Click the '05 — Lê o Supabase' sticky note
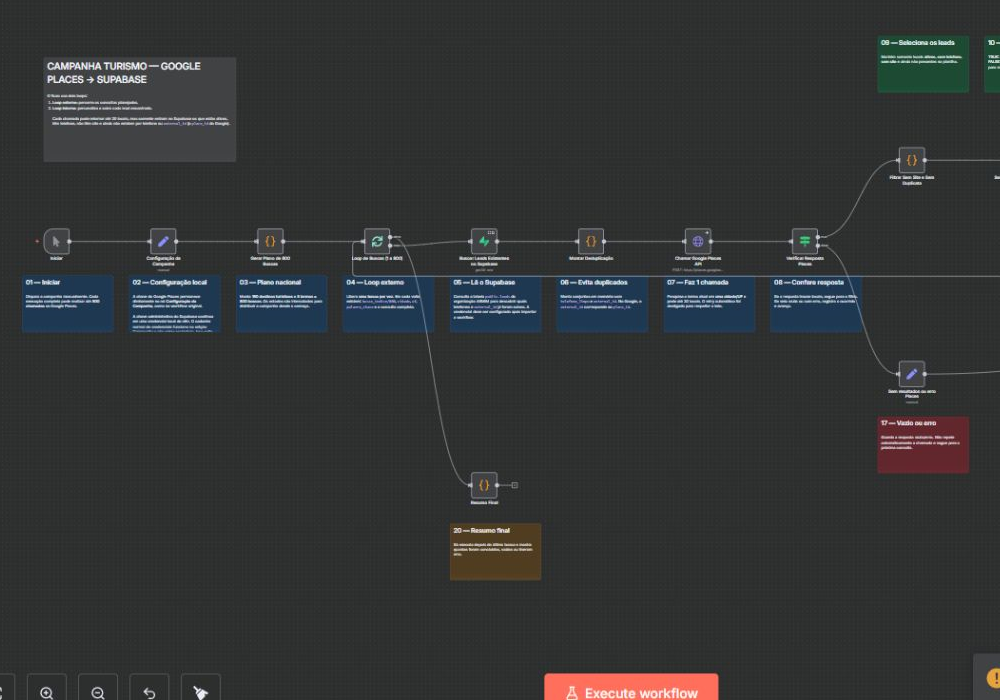1000x700 pixels. (496, 304)
